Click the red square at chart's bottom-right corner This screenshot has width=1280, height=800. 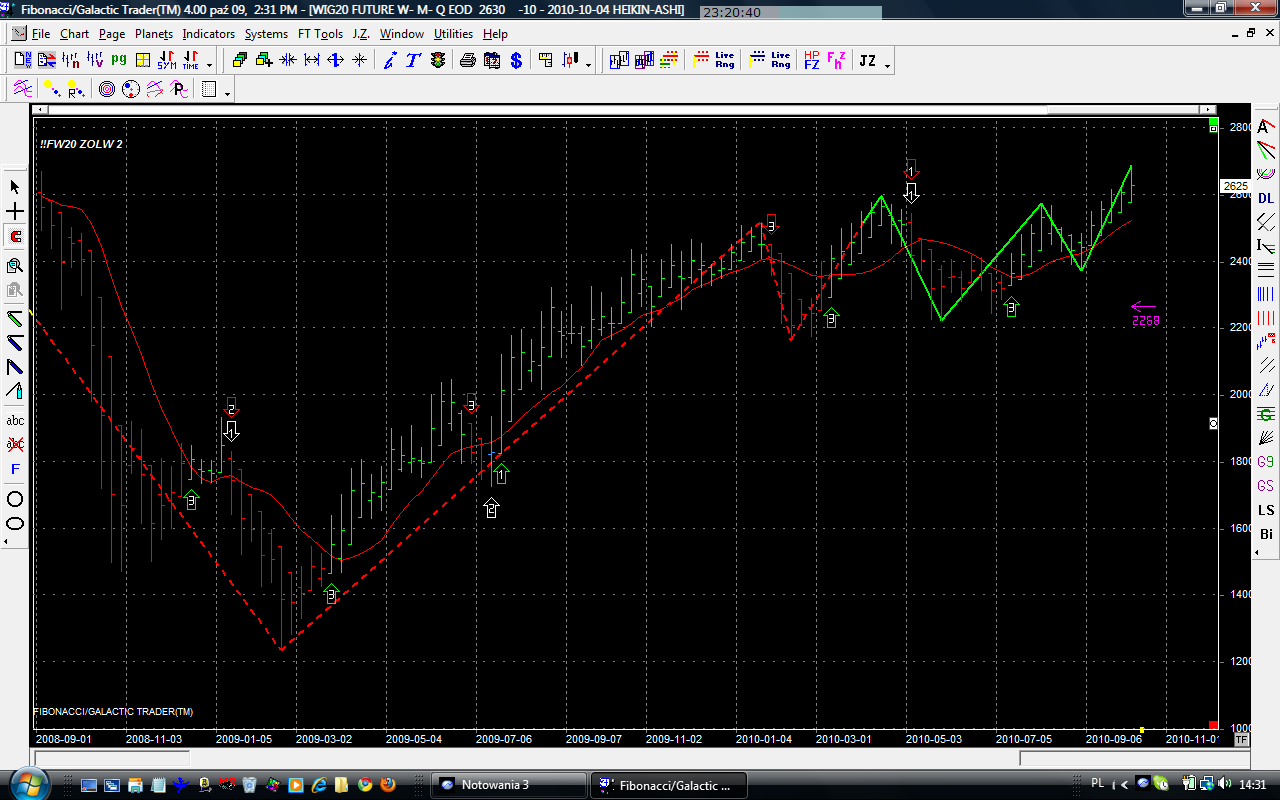coord(1213,725)
